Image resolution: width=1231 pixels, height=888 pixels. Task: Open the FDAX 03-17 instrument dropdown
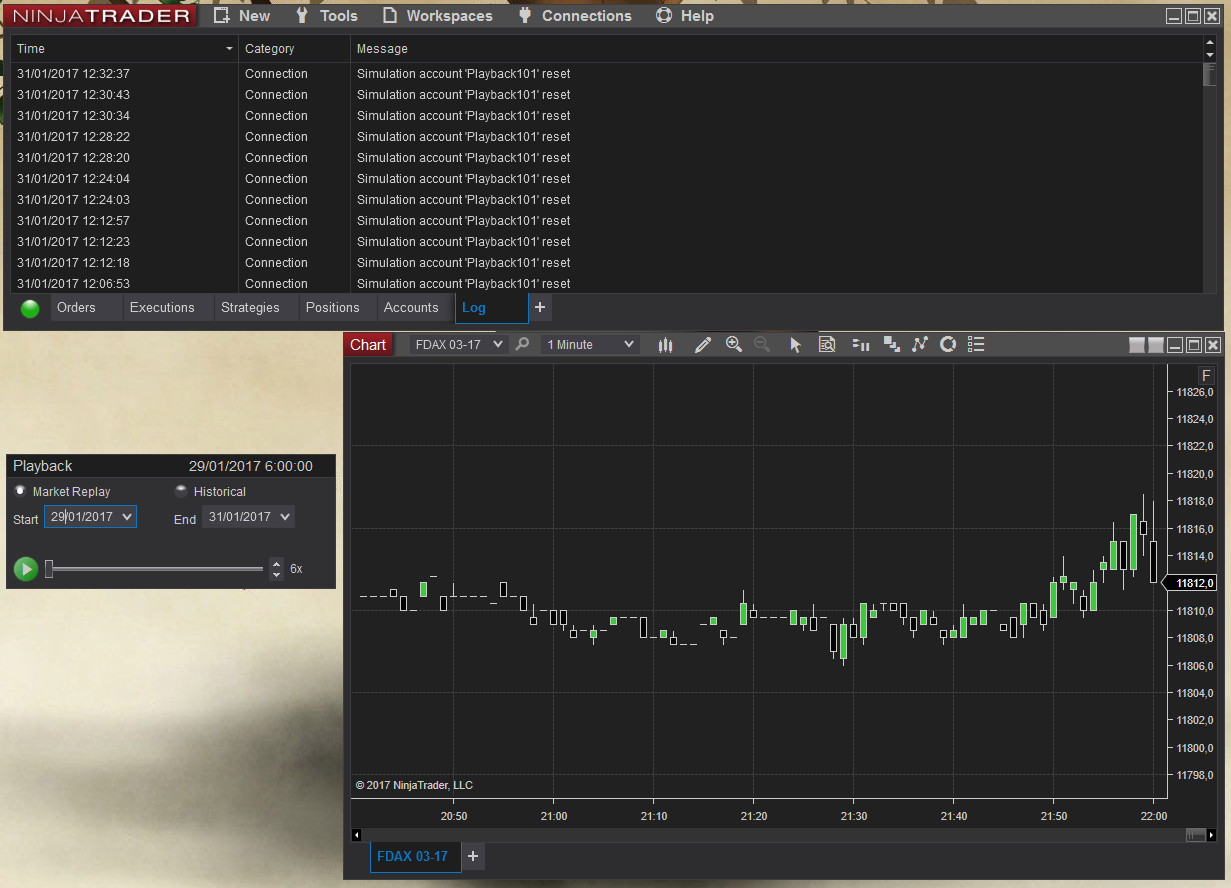pos(459,345)
